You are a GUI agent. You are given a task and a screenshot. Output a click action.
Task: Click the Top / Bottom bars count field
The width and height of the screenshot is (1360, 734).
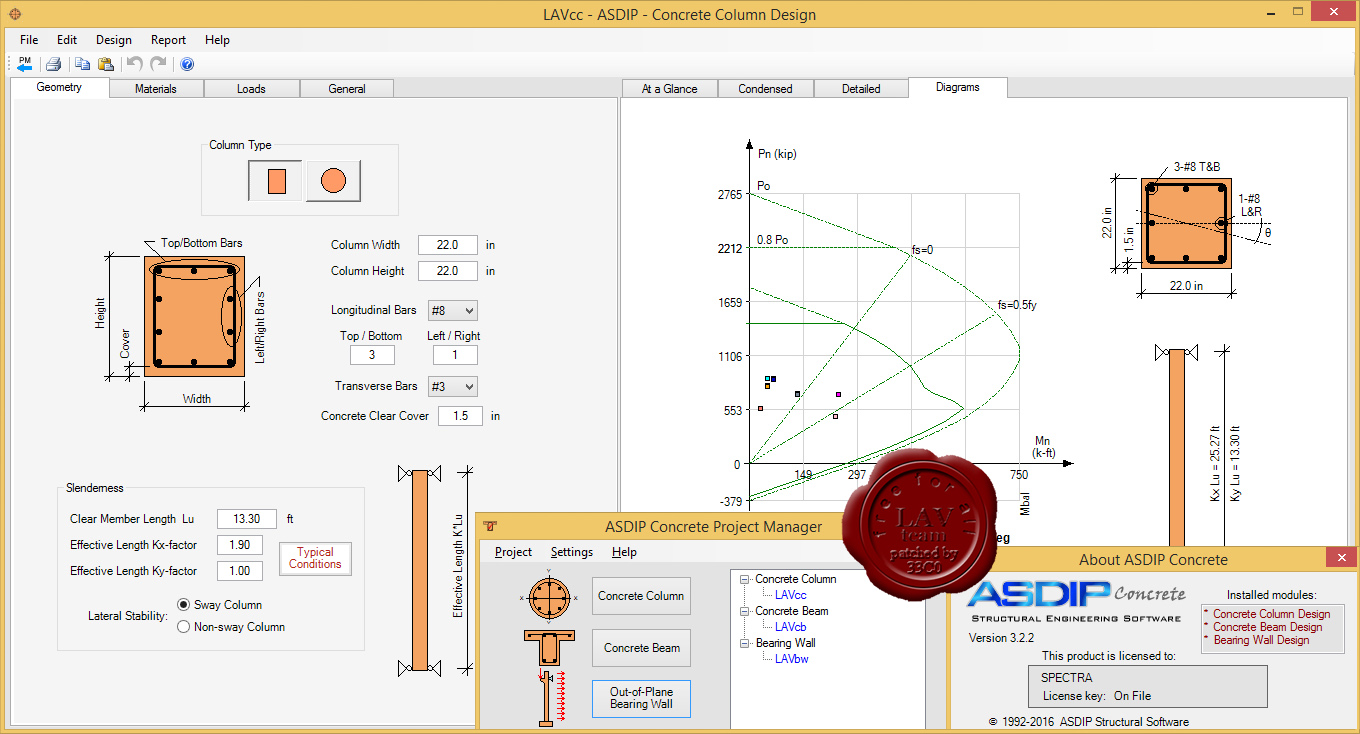372,355
